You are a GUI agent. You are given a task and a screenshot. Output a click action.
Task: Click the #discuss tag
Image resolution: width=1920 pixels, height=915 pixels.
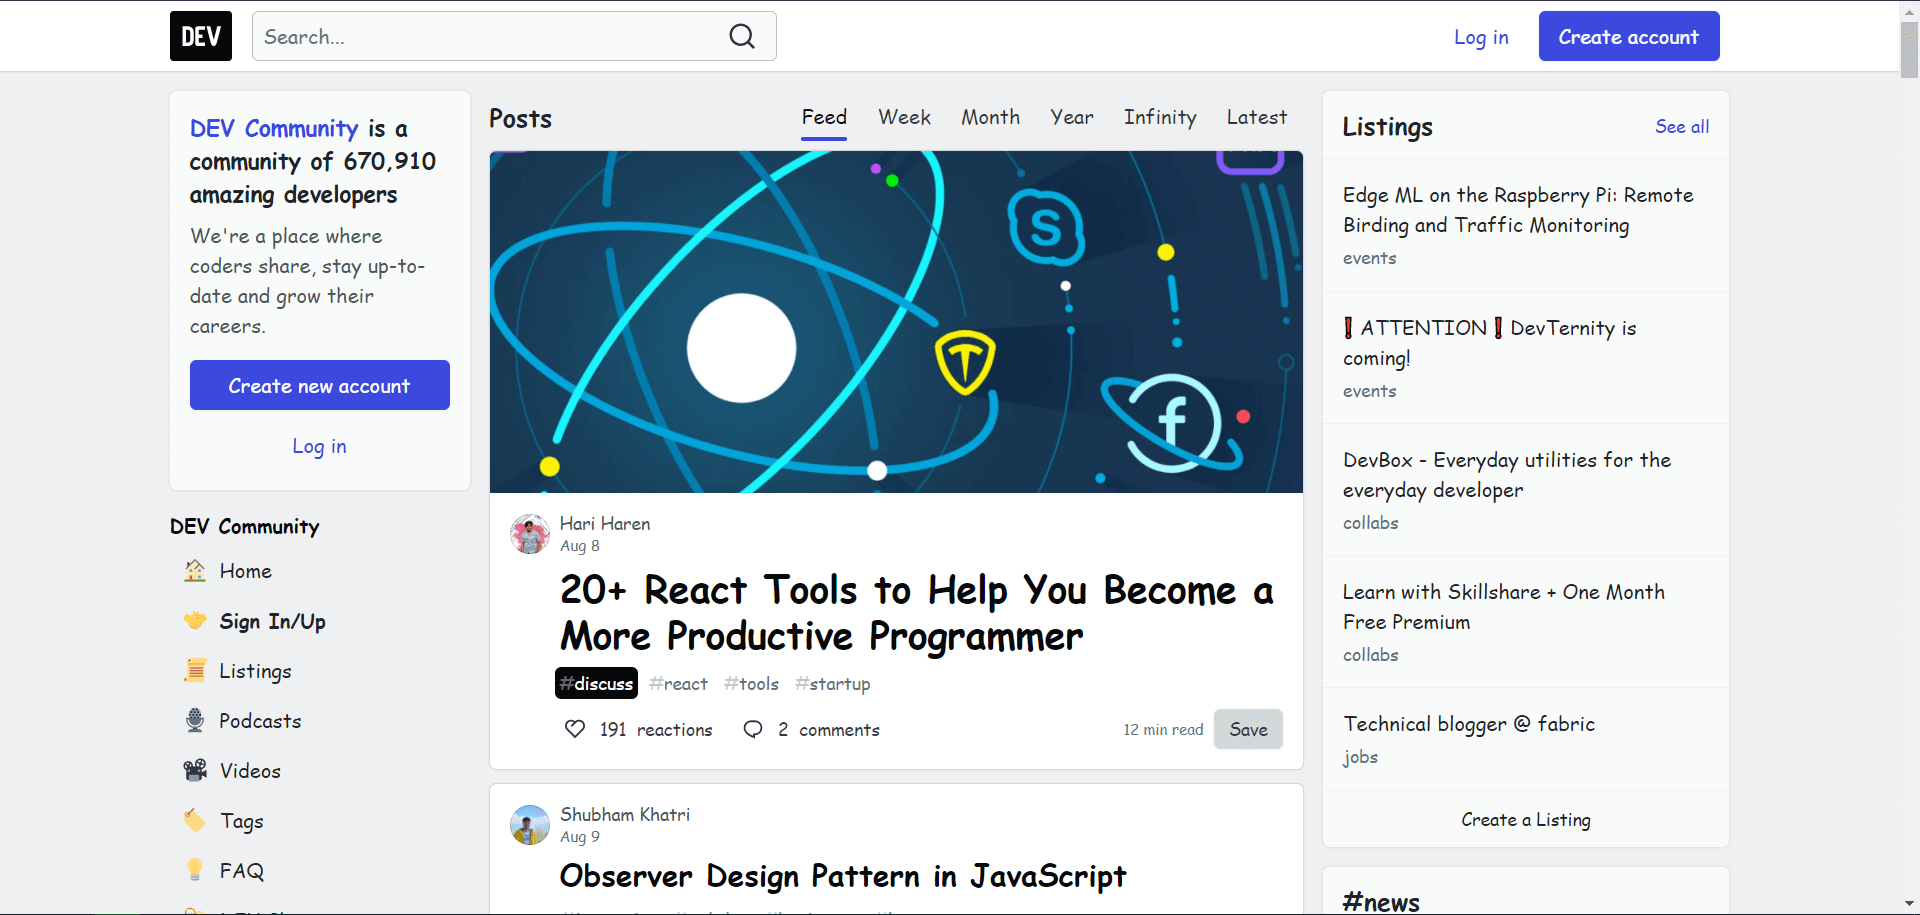tap(596, 683)
